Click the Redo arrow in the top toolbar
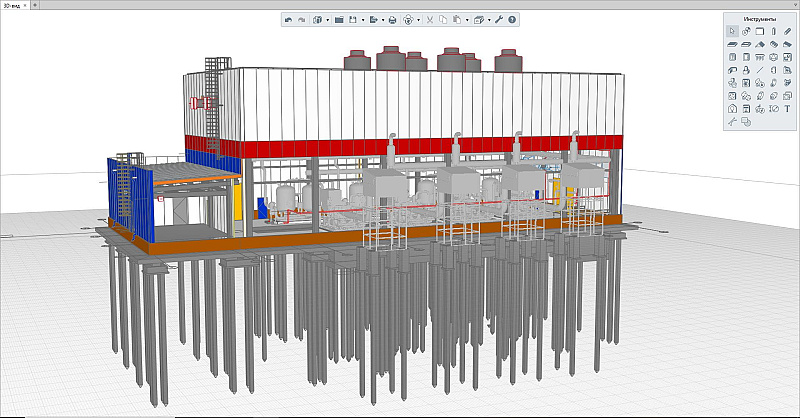800x418 pixels. (x=301, y=19)
